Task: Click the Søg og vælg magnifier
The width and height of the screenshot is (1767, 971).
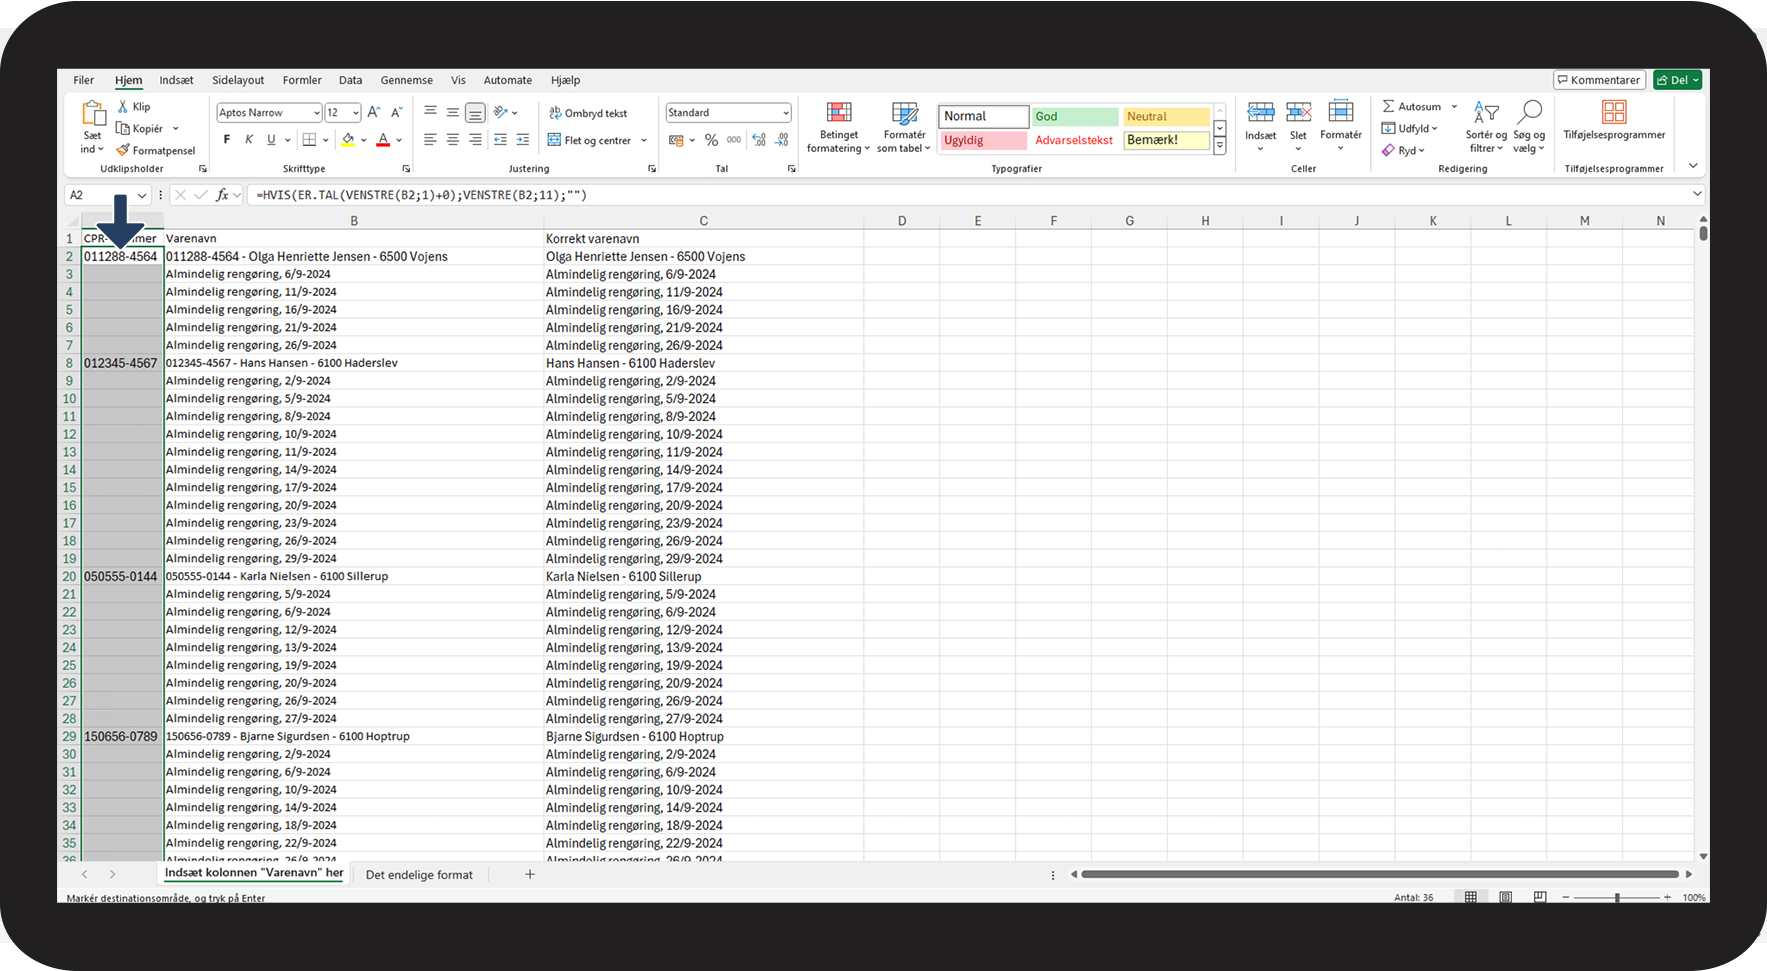Action: click(1529, 113)
